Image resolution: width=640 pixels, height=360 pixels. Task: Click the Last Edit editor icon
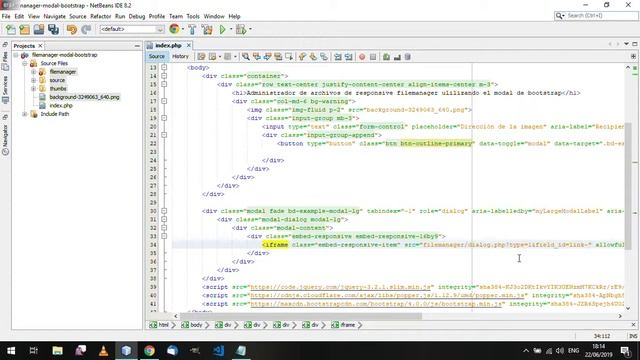(201, 57)
